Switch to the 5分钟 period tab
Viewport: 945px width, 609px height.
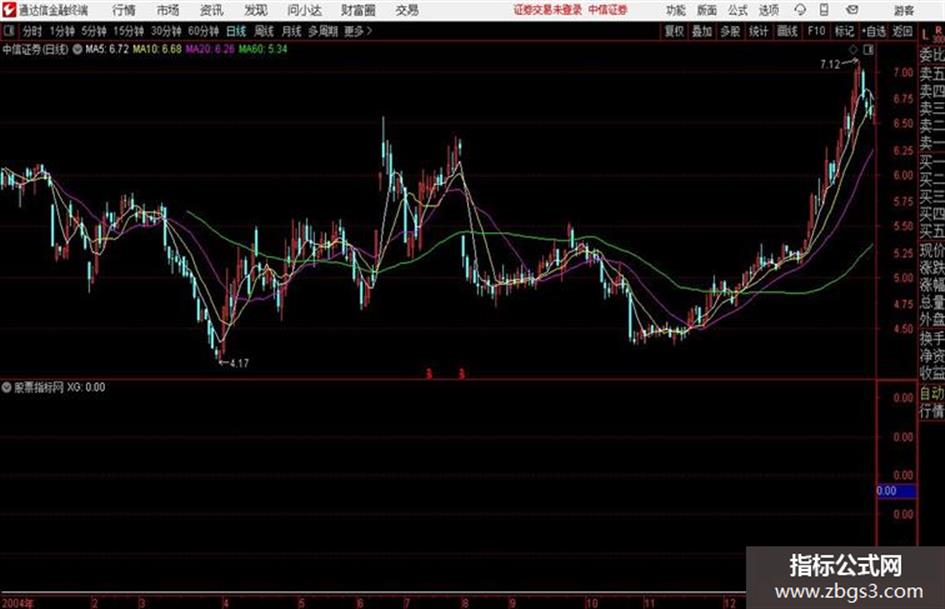pyautogui.click(x=93, y=31)
